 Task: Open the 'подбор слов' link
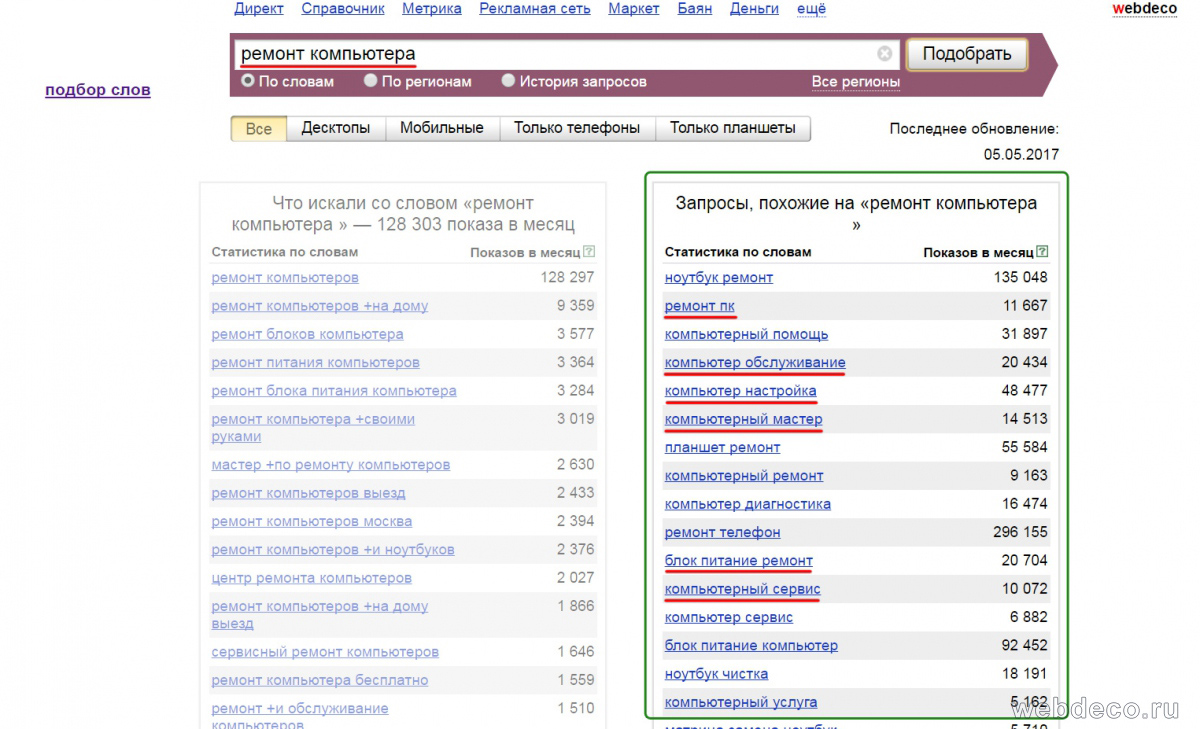click(98, 90)
